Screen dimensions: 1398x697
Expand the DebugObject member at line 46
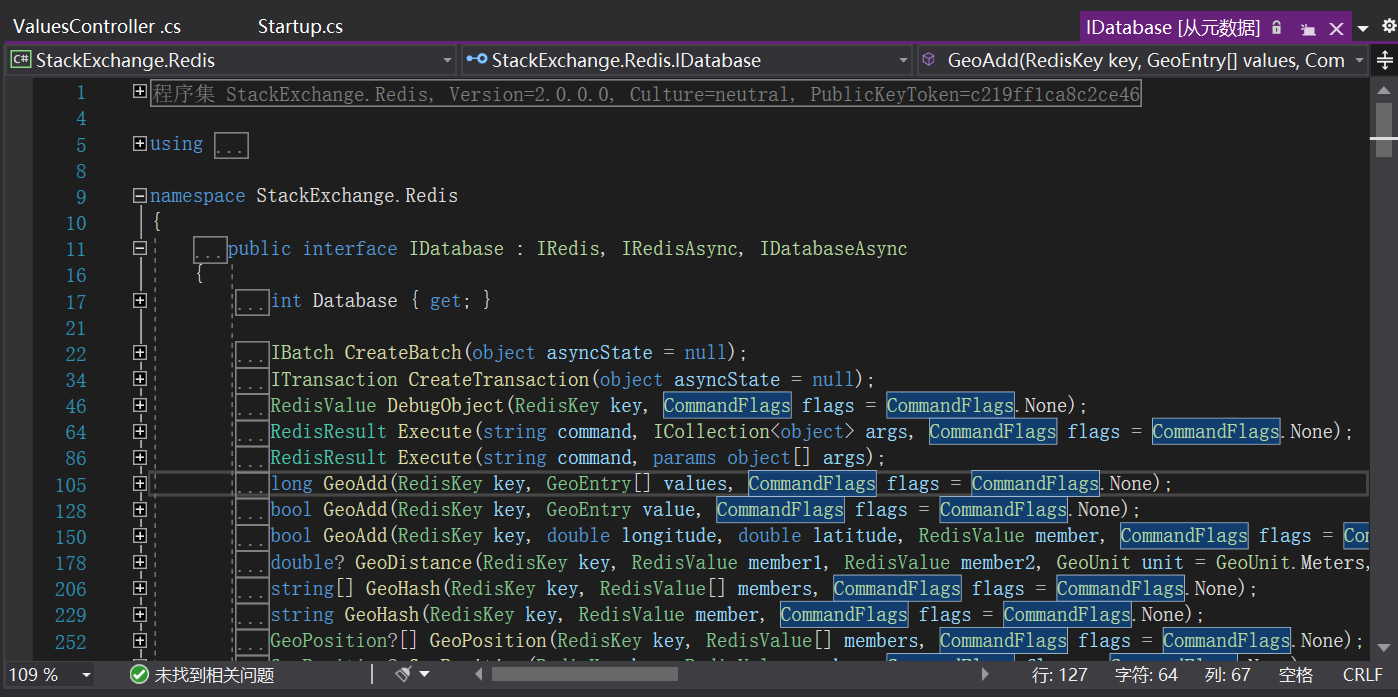coord(140,405)
